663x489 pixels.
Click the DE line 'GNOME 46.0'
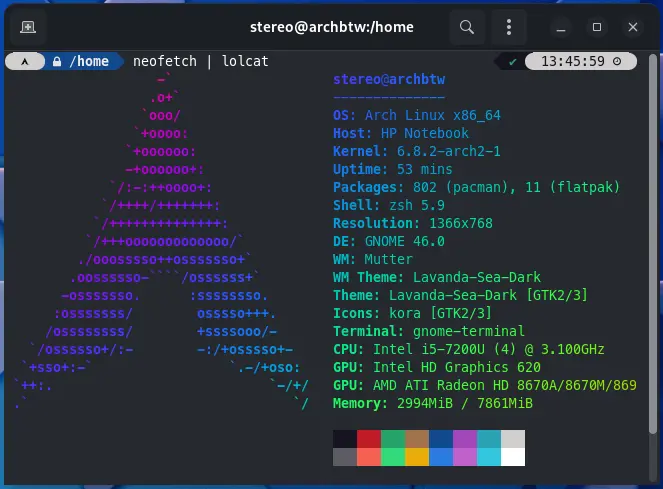point(389,241)
